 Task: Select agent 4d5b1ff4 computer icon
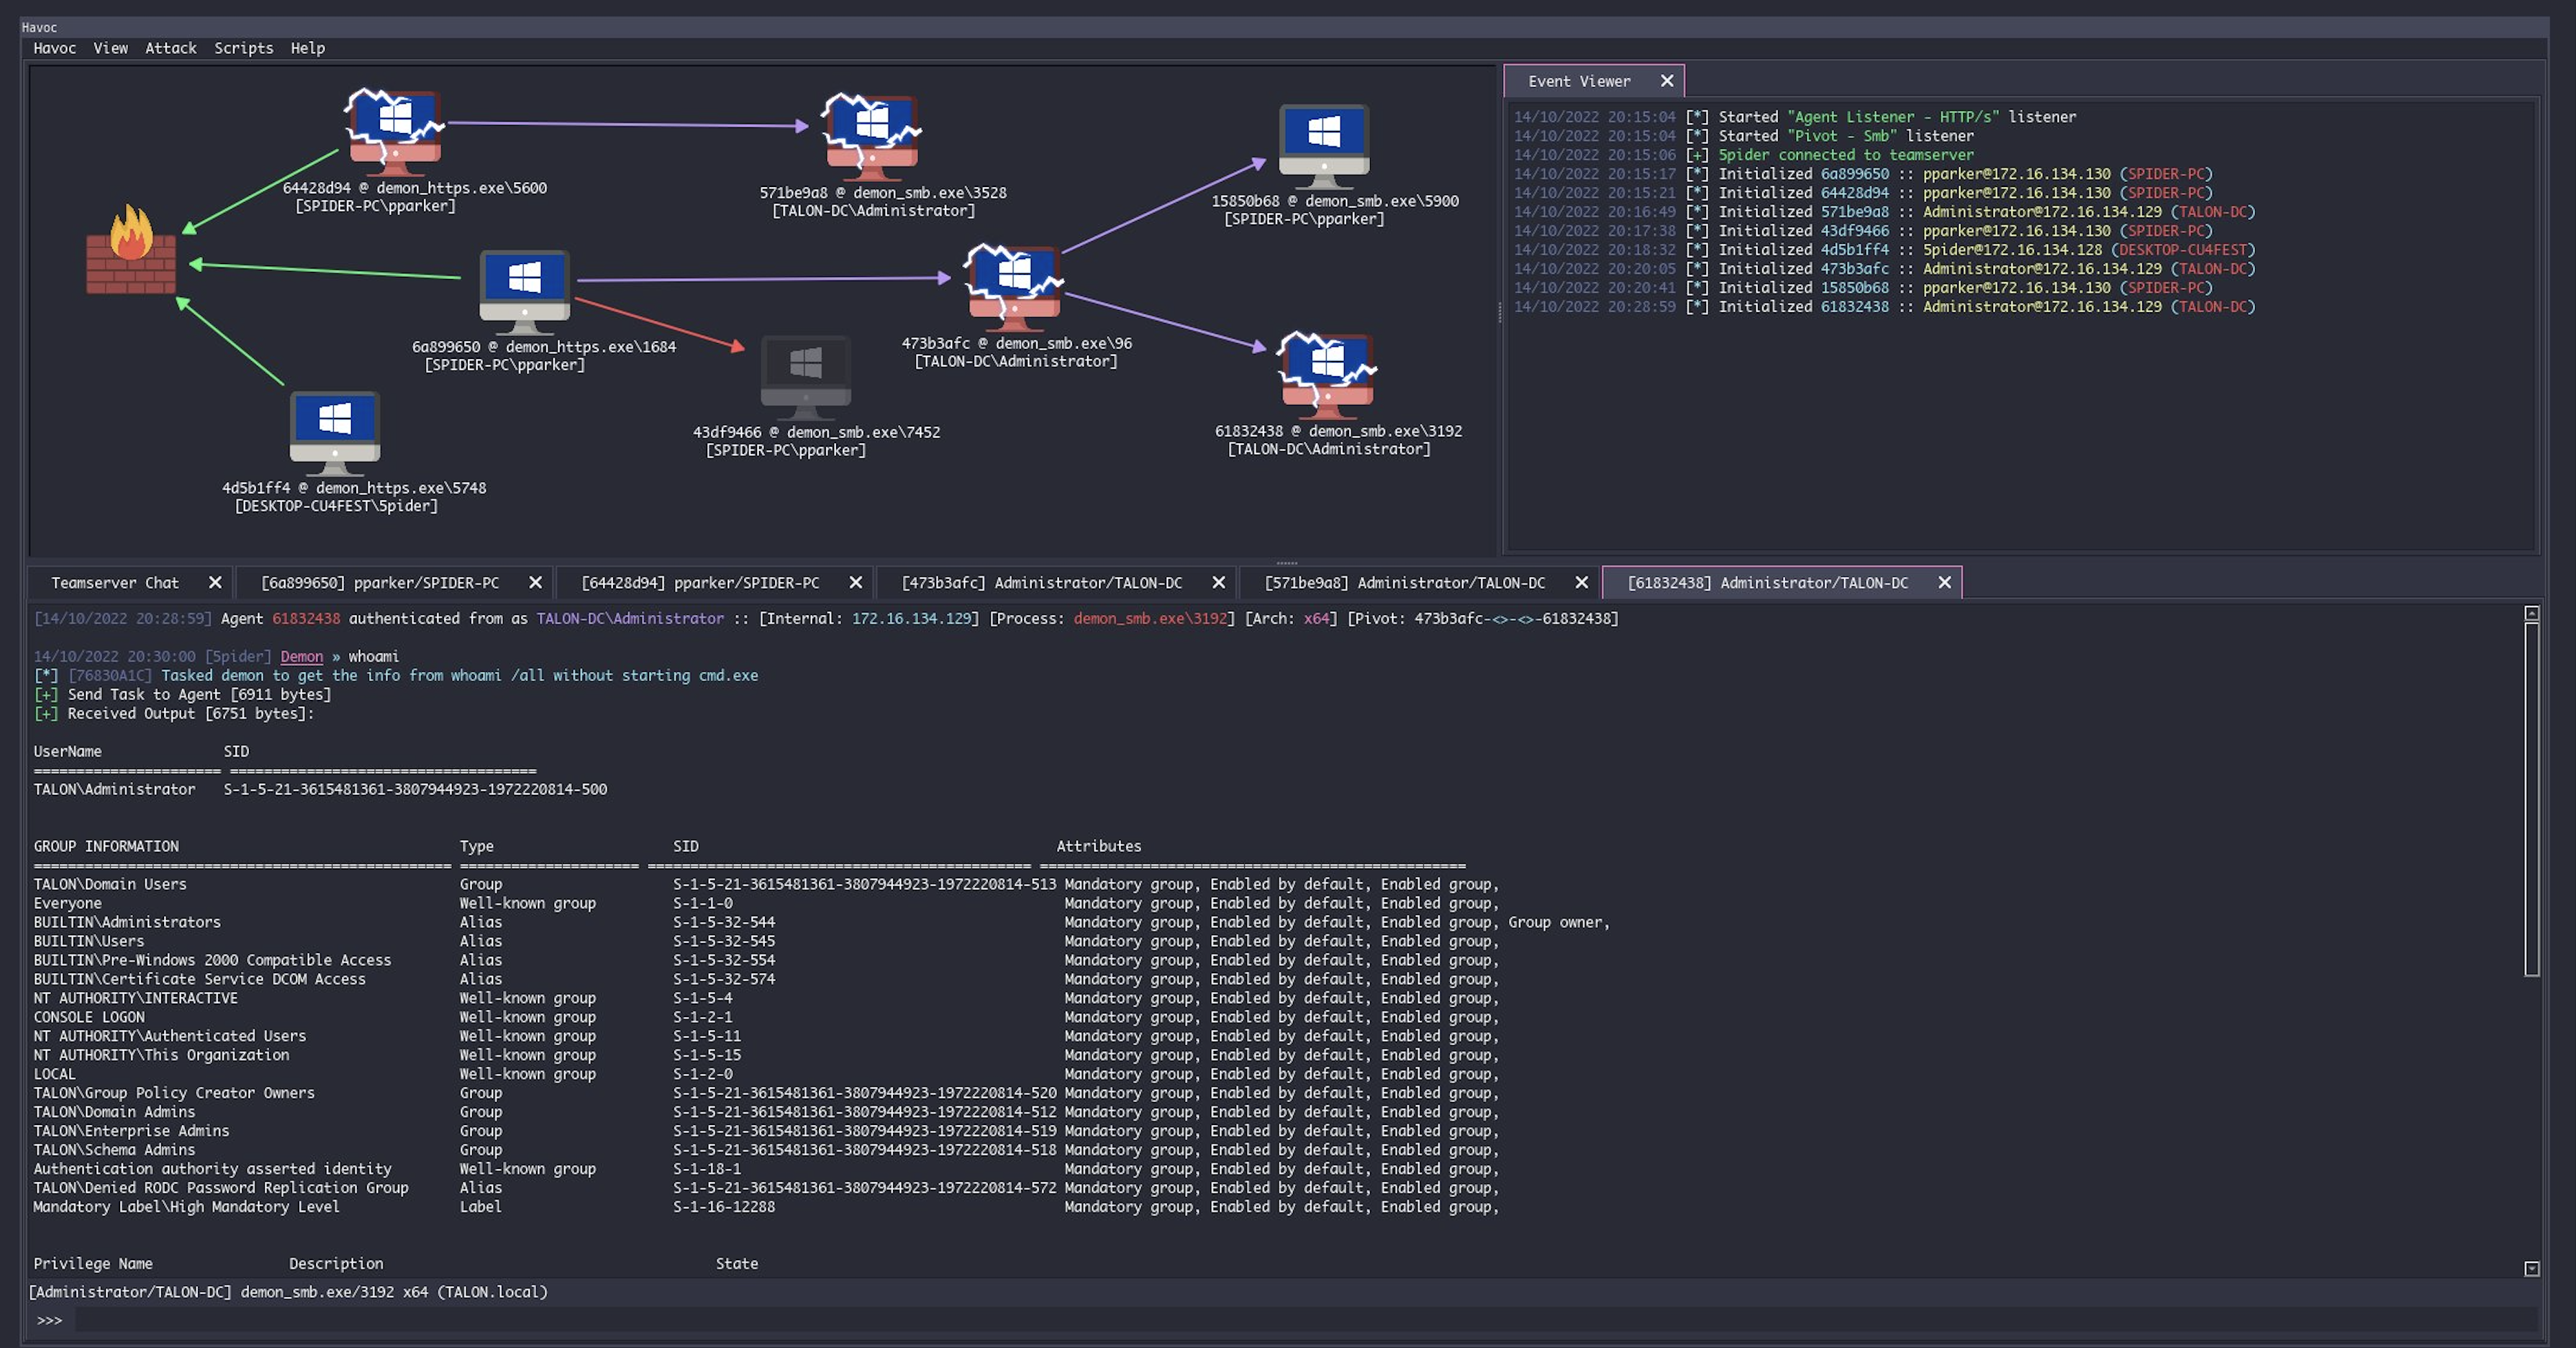334,433
